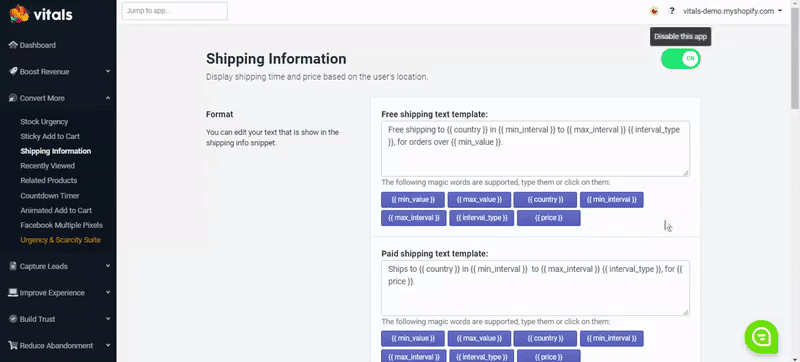Screen dimensions: 800x362
Task: Click the Reduce Abandonment cart icon
Action: [x=13, y=346]
